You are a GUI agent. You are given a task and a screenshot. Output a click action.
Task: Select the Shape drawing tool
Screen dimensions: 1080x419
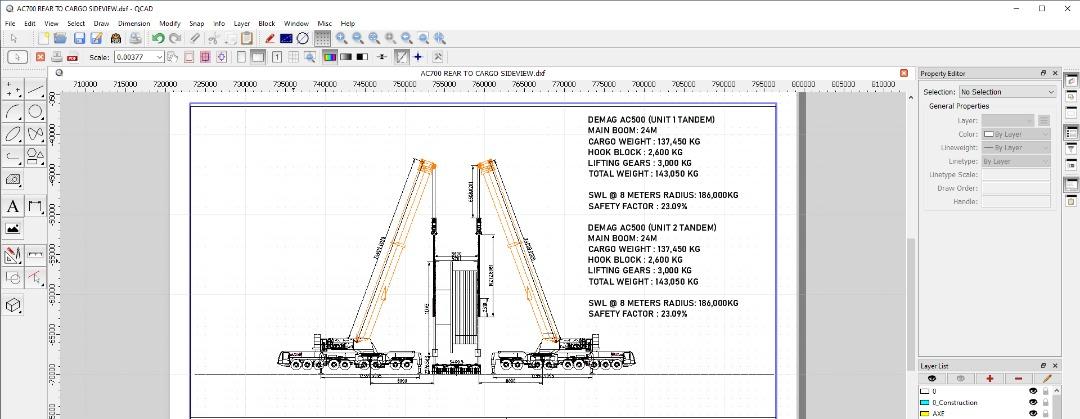[x=35, y=156]
